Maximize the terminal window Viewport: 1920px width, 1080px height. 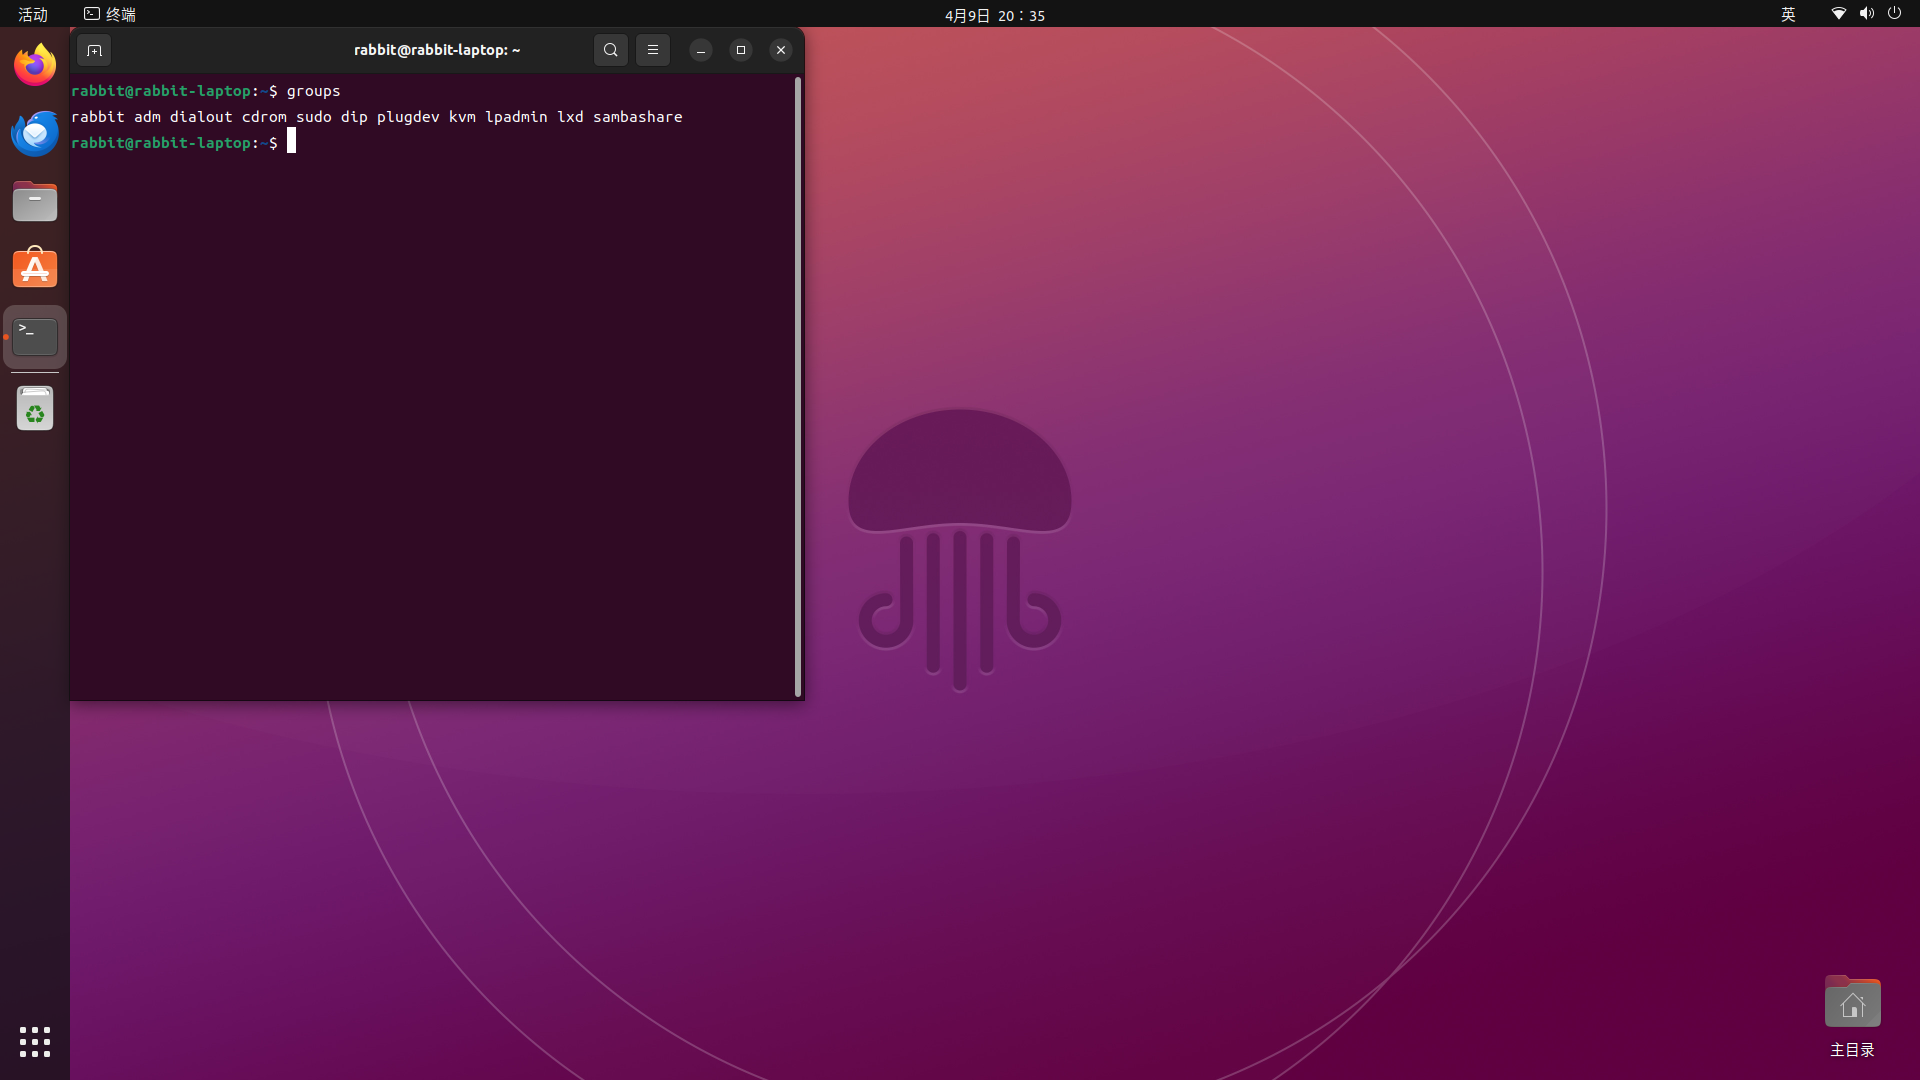click(741, 50)
